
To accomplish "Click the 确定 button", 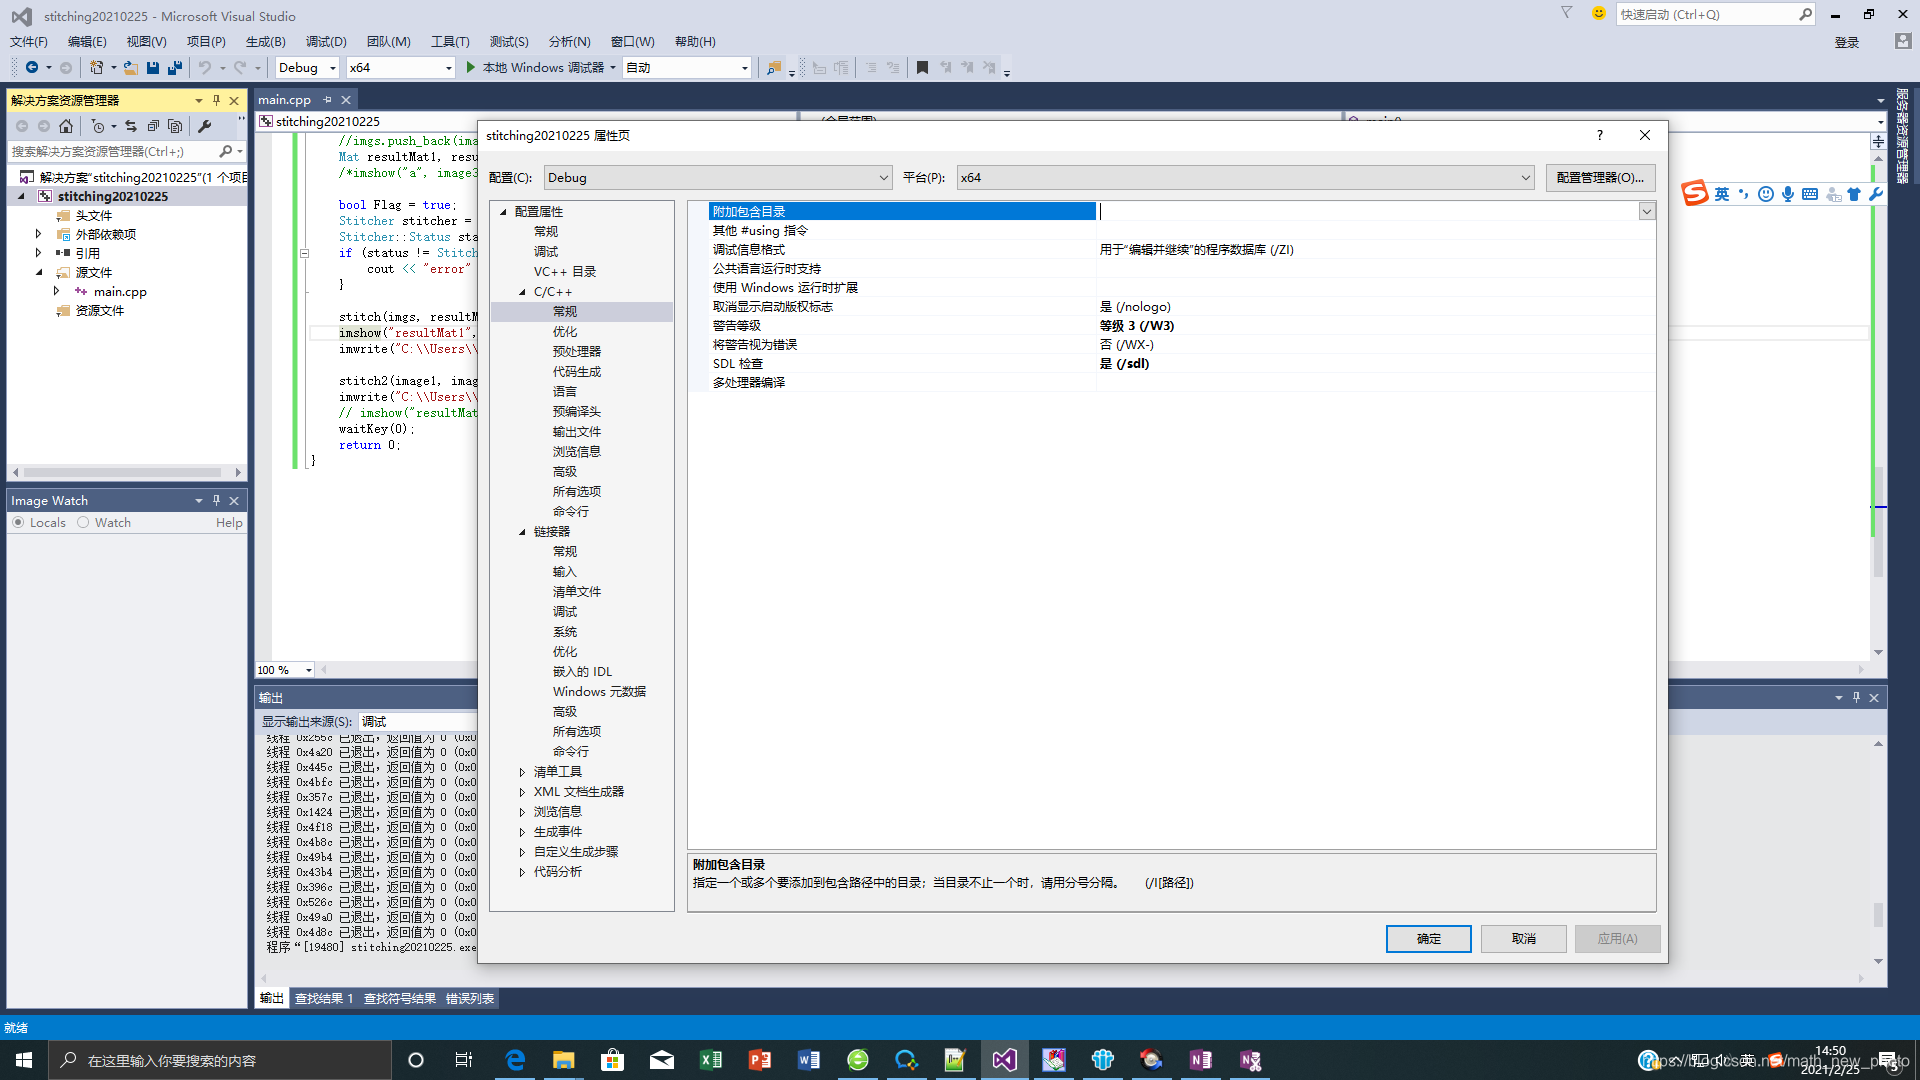I will [x=1428, y=939].
